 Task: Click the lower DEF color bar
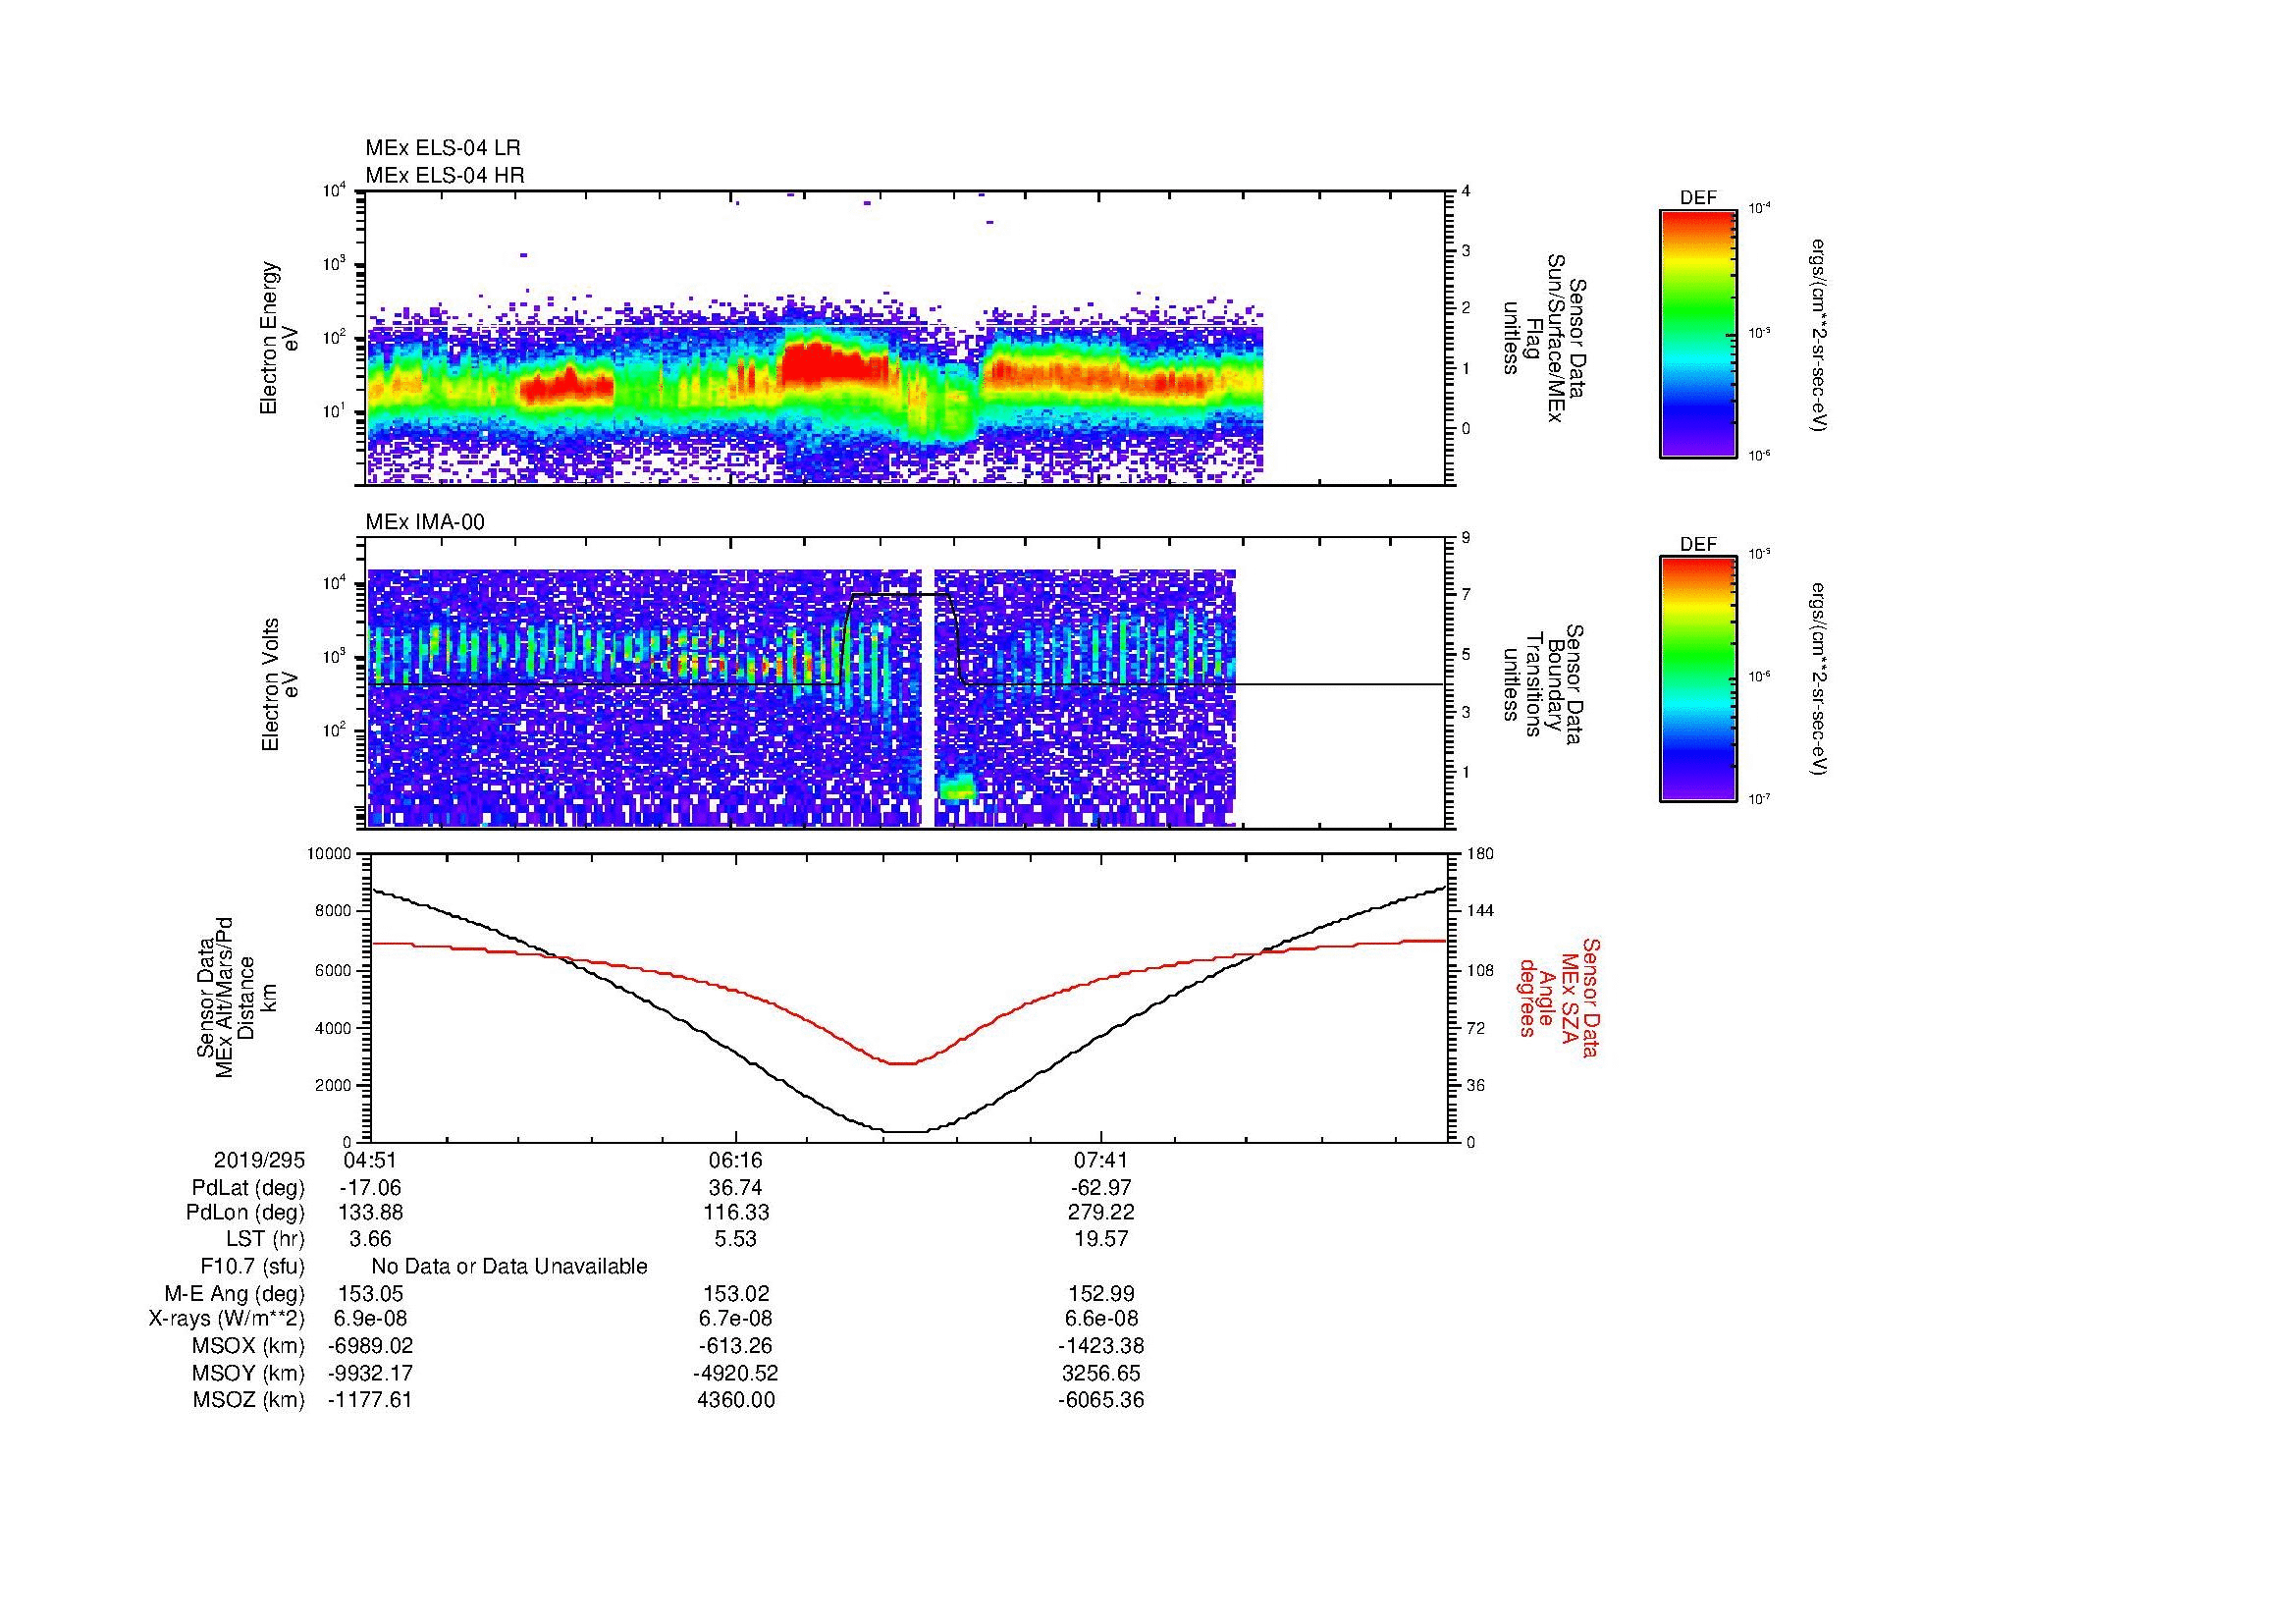tap(1698, 679)
